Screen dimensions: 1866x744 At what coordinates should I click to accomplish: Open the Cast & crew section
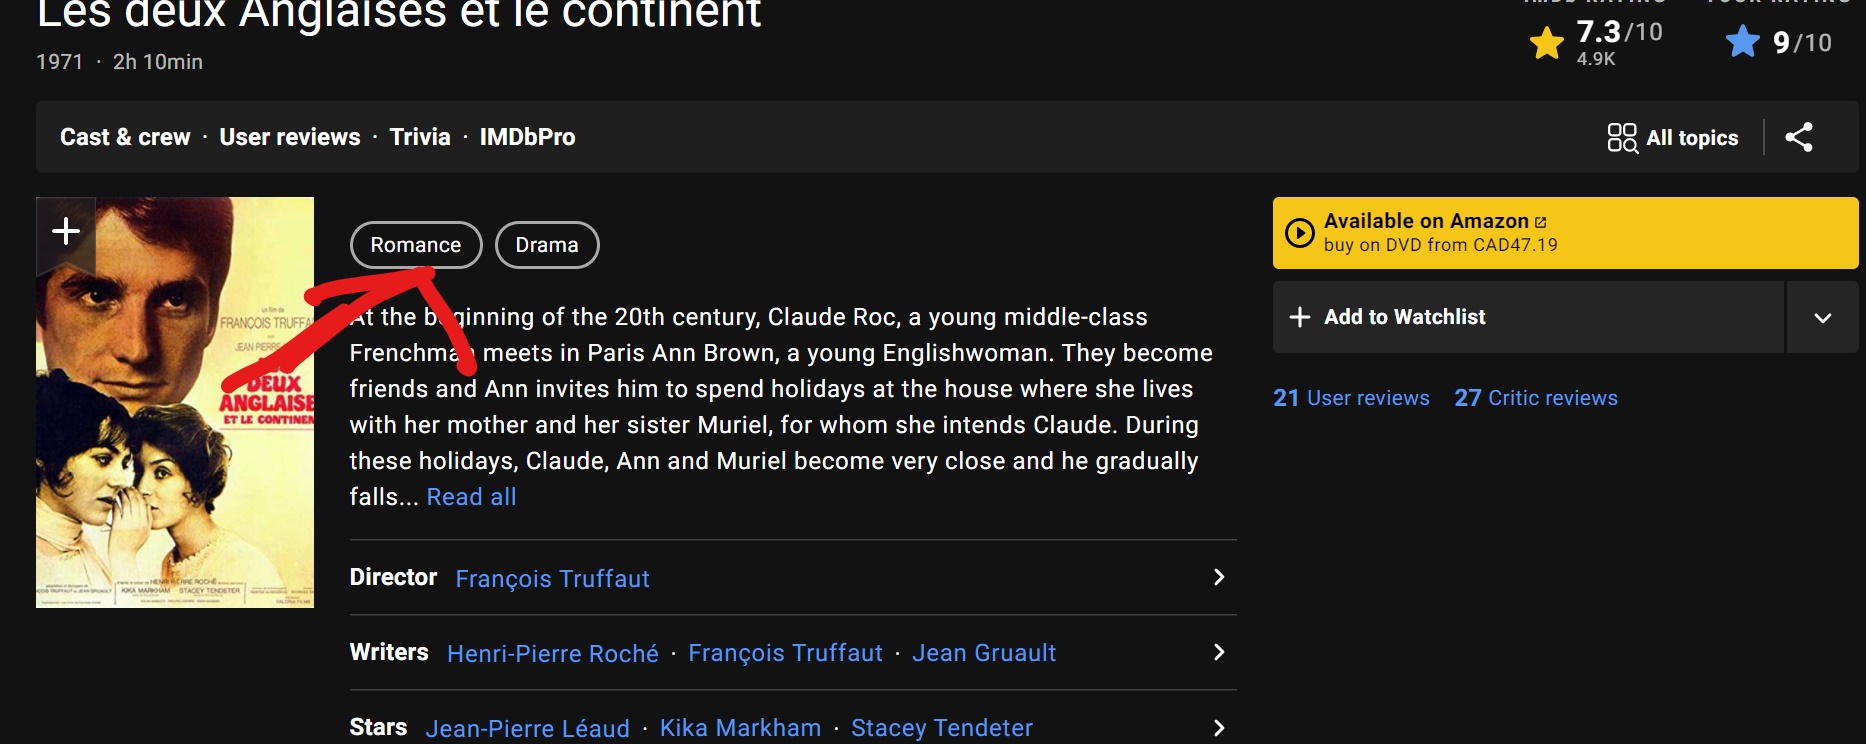click(x=125, y=137)
